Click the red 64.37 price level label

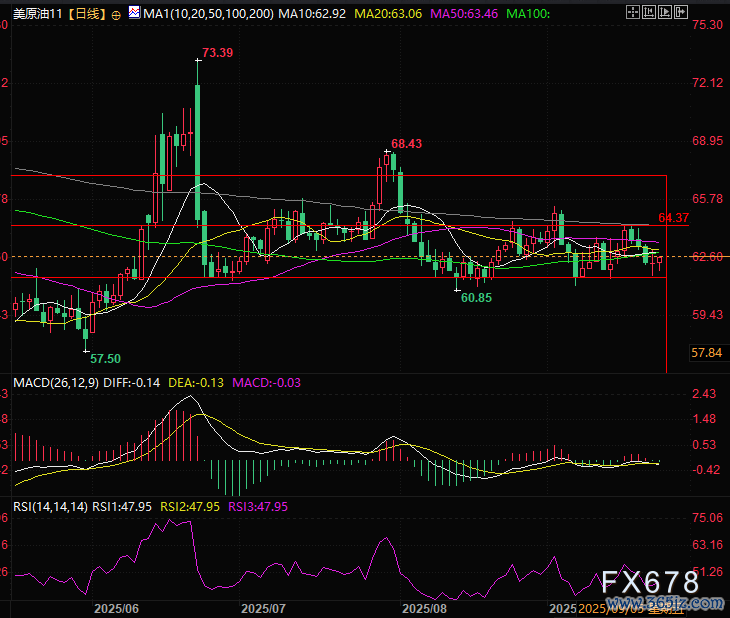[674, 217]
